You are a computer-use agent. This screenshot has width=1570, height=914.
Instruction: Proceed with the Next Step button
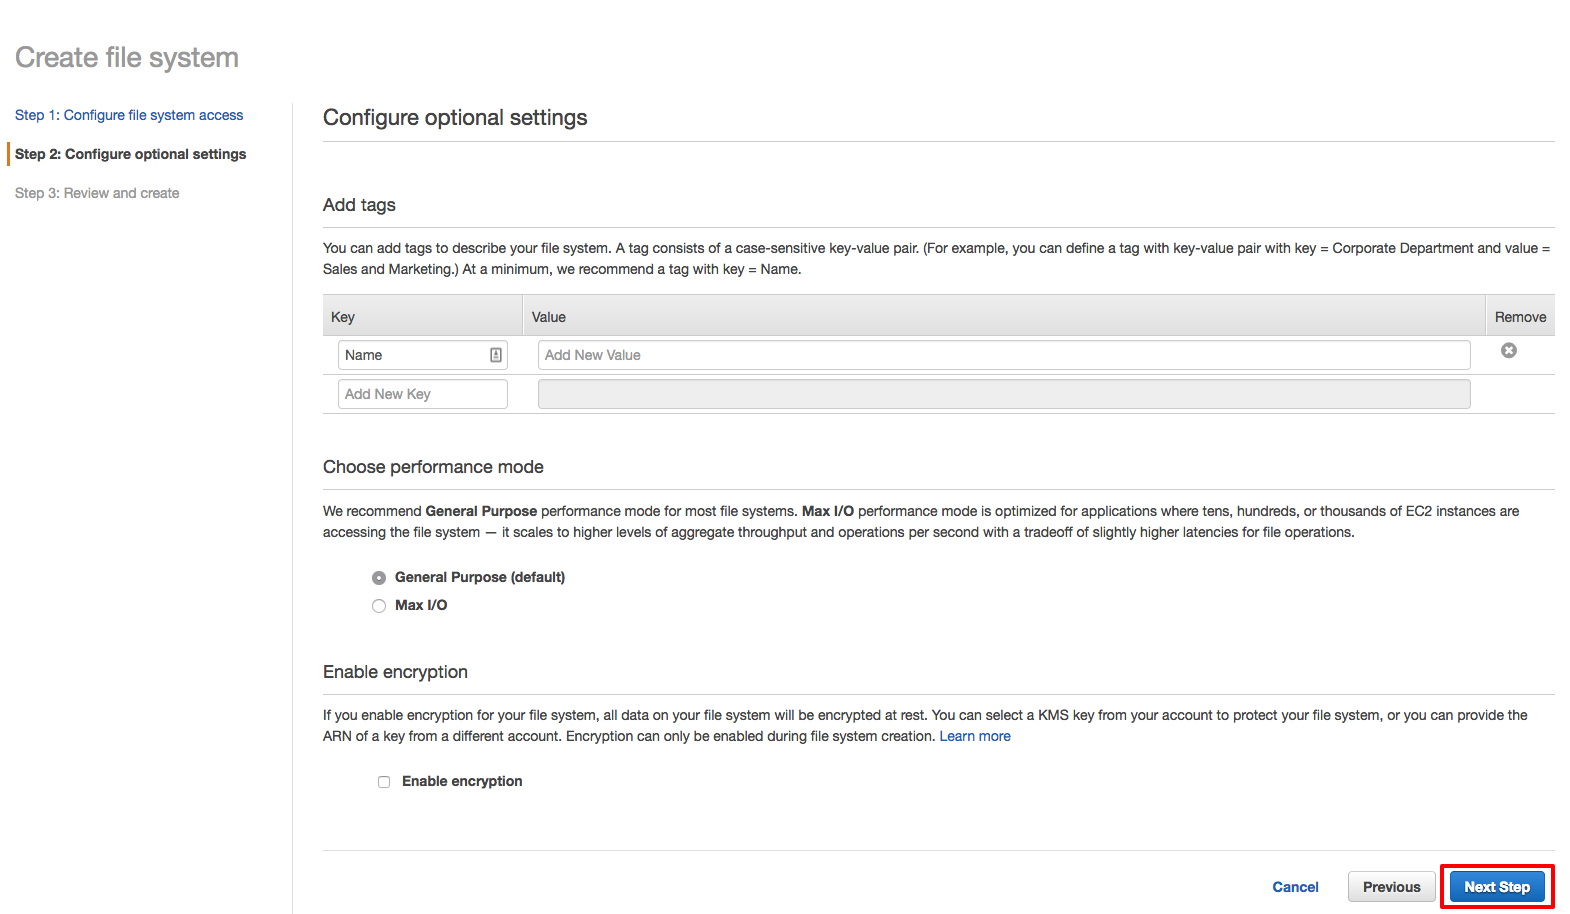(1496, 887)
